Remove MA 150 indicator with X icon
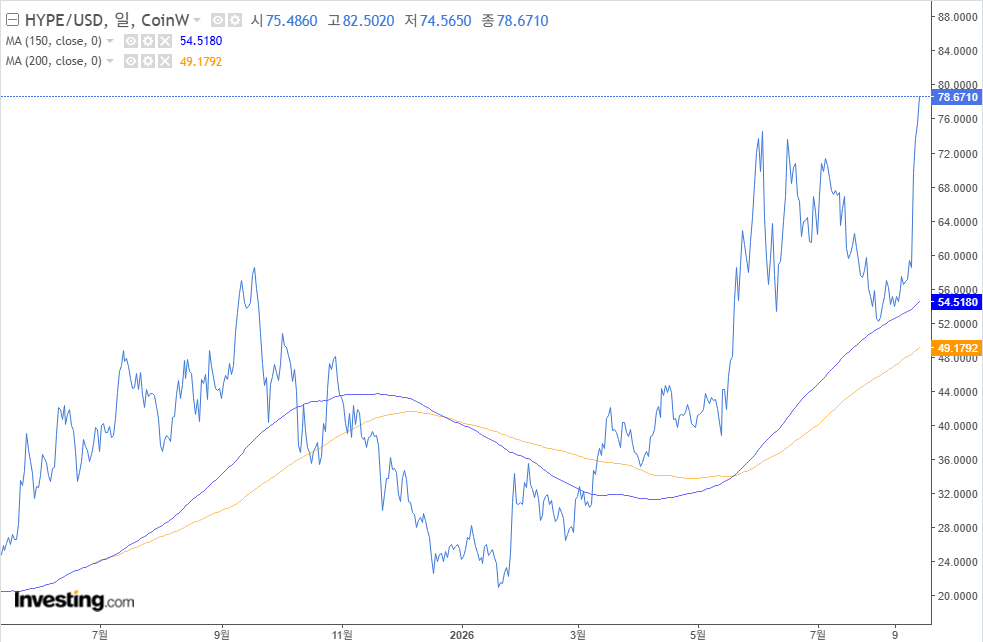Image resolution: width=983 pixels, height=642 pixels. [164, 41]
